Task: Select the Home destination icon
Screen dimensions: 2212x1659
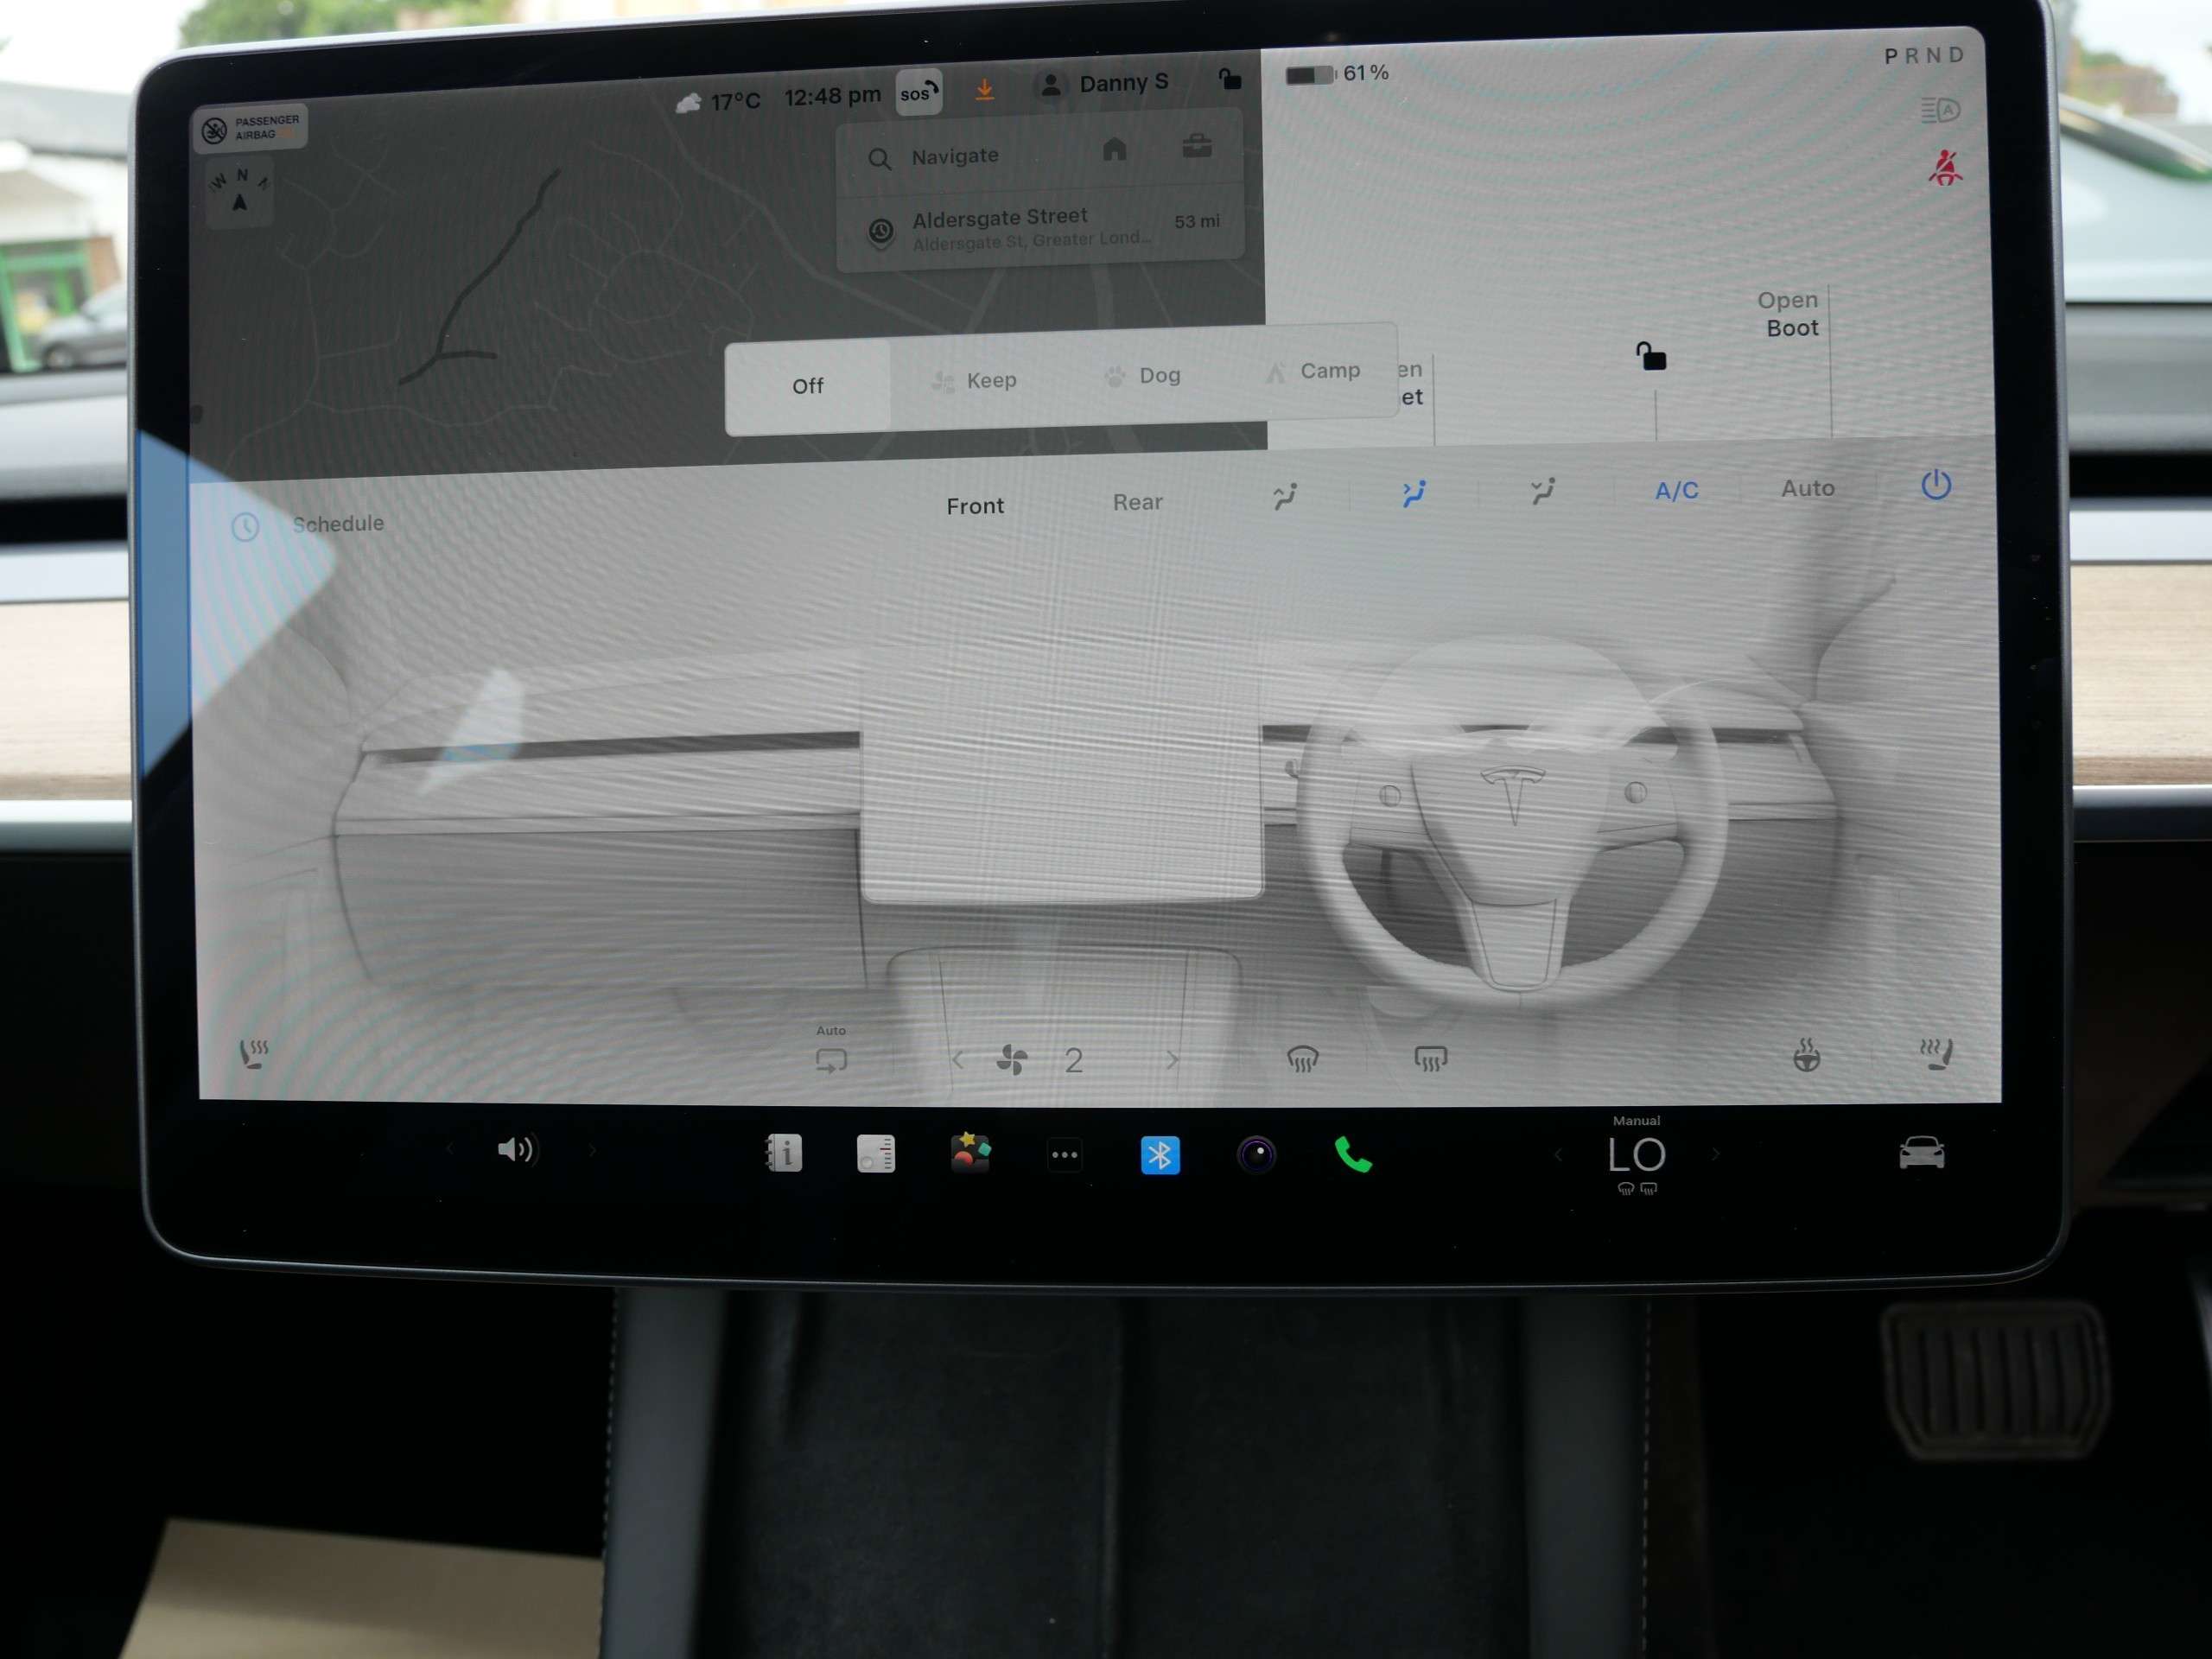Action: click(1114, 149)
